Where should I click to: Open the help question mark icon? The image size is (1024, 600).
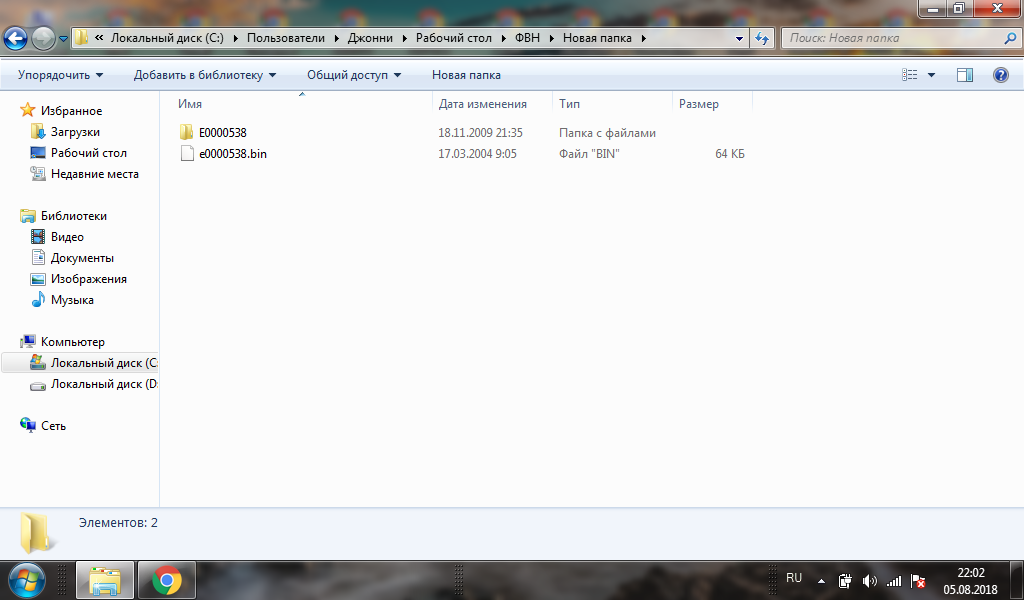[x=1000, y=75]
